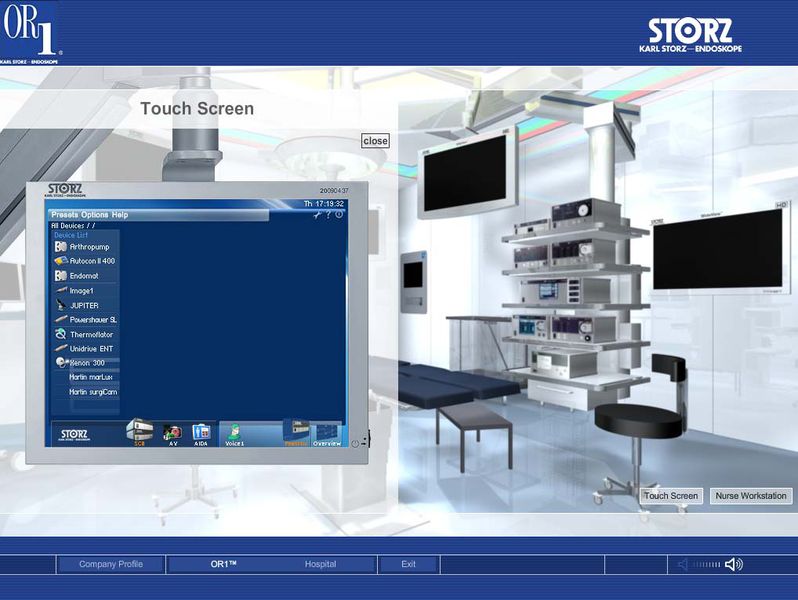Click the Nurse Workstation button
Image resolution: width=798 pixels, height=600 pixels.
pos(751,496)
